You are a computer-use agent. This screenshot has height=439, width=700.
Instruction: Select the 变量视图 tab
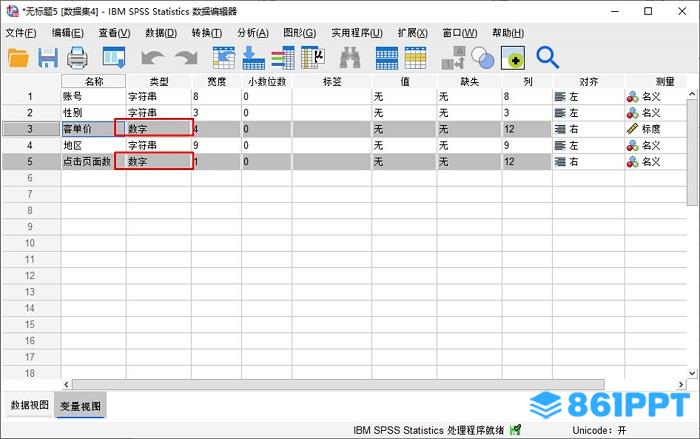point(80,406)
